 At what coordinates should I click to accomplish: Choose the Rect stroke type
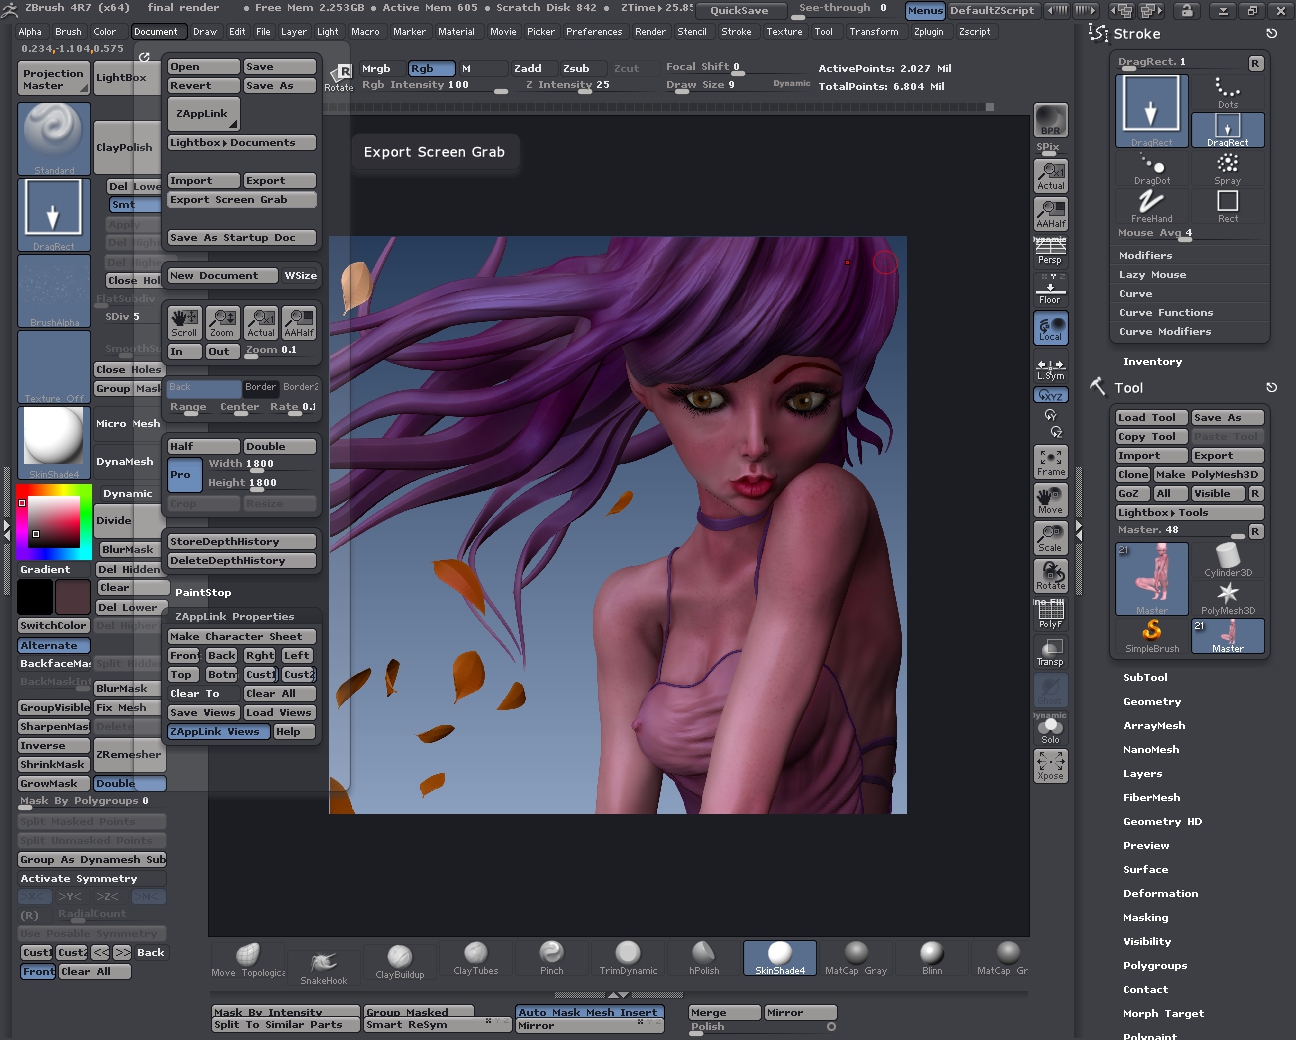(x=1227, y=206)
